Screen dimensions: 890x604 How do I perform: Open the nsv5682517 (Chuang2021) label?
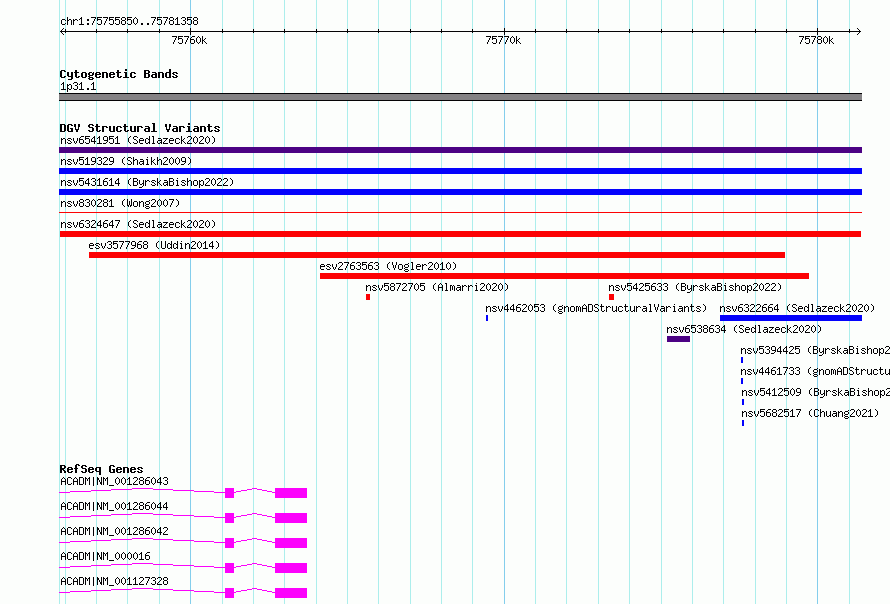click(x=810, y=413)
